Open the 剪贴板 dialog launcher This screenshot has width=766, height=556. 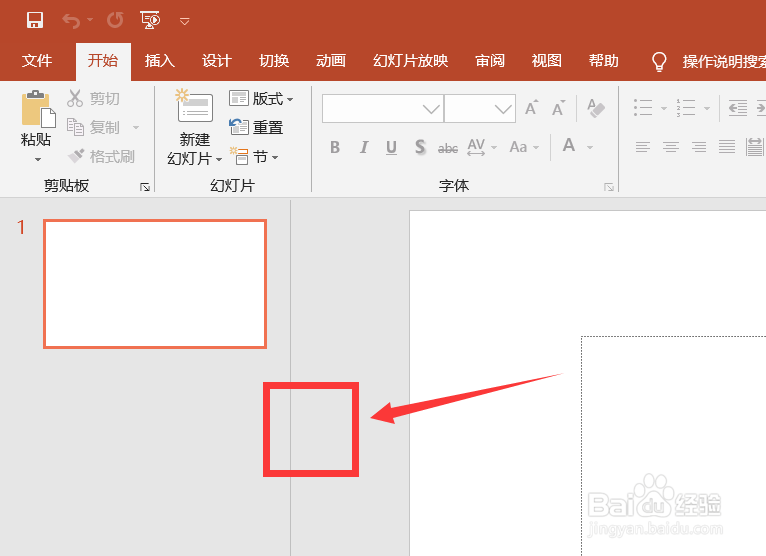coord(145,187)
